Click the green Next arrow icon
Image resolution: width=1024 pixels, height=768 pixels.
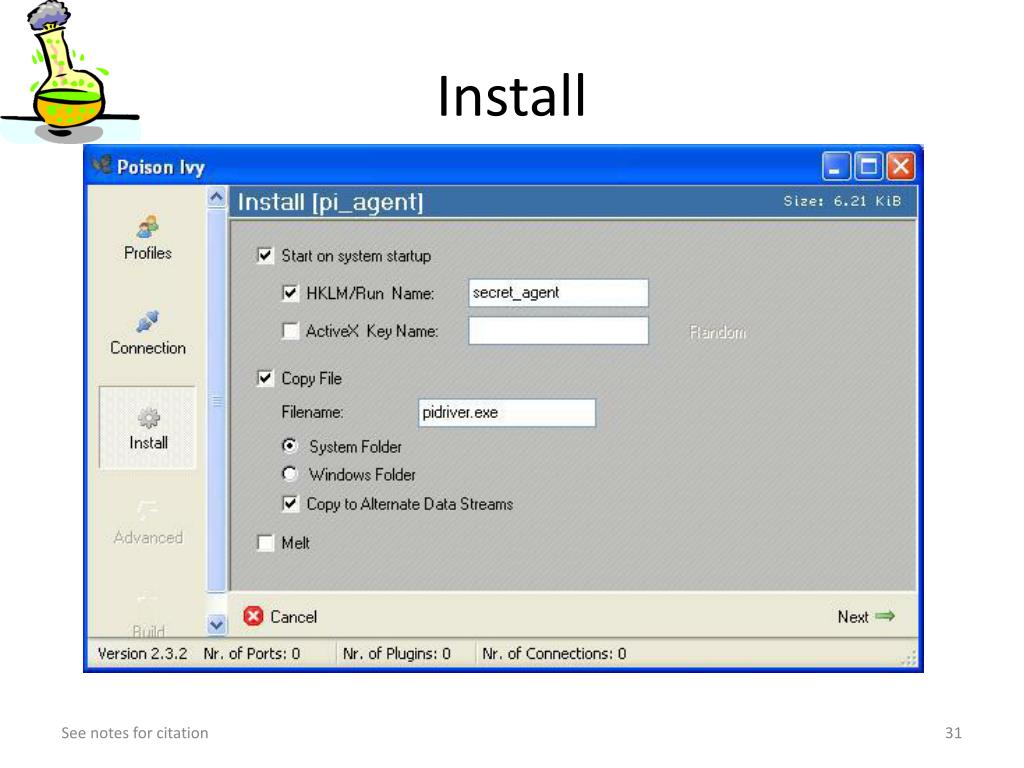pyautogui.click(x=885, y=616)
